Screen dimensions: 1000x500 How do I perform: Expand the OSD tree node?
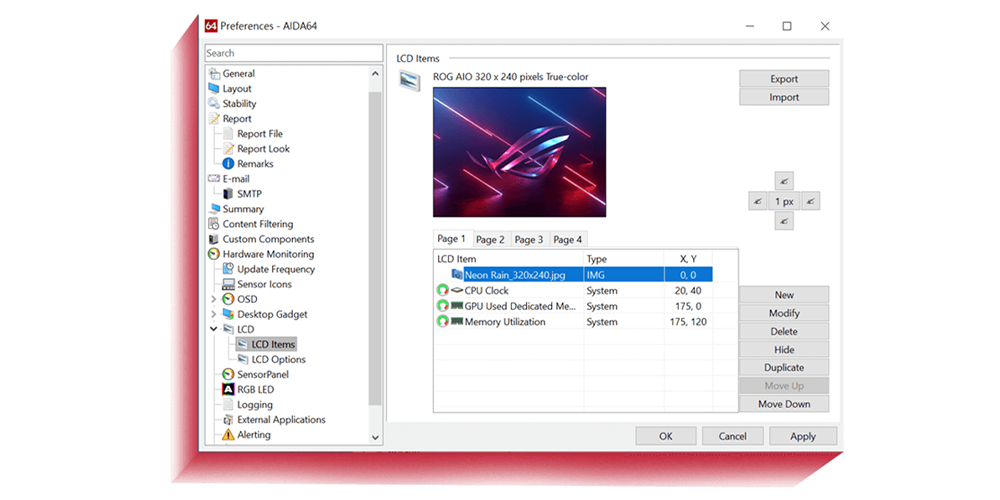(213, 299)
